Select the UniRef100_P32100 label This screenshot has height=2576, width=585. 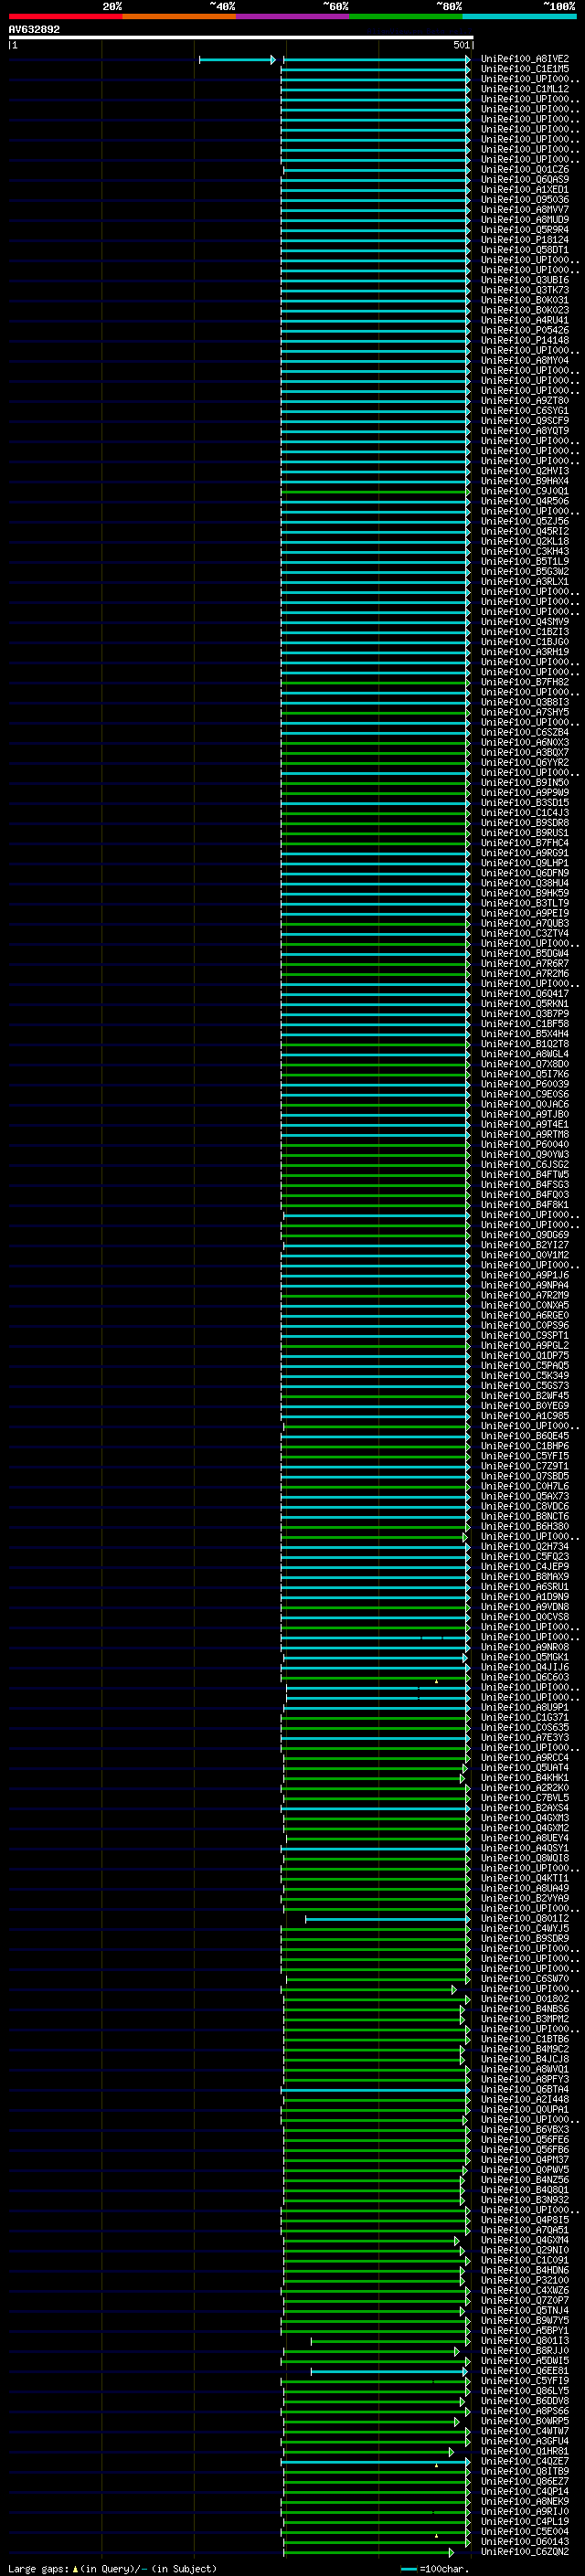coord(525,2280)
